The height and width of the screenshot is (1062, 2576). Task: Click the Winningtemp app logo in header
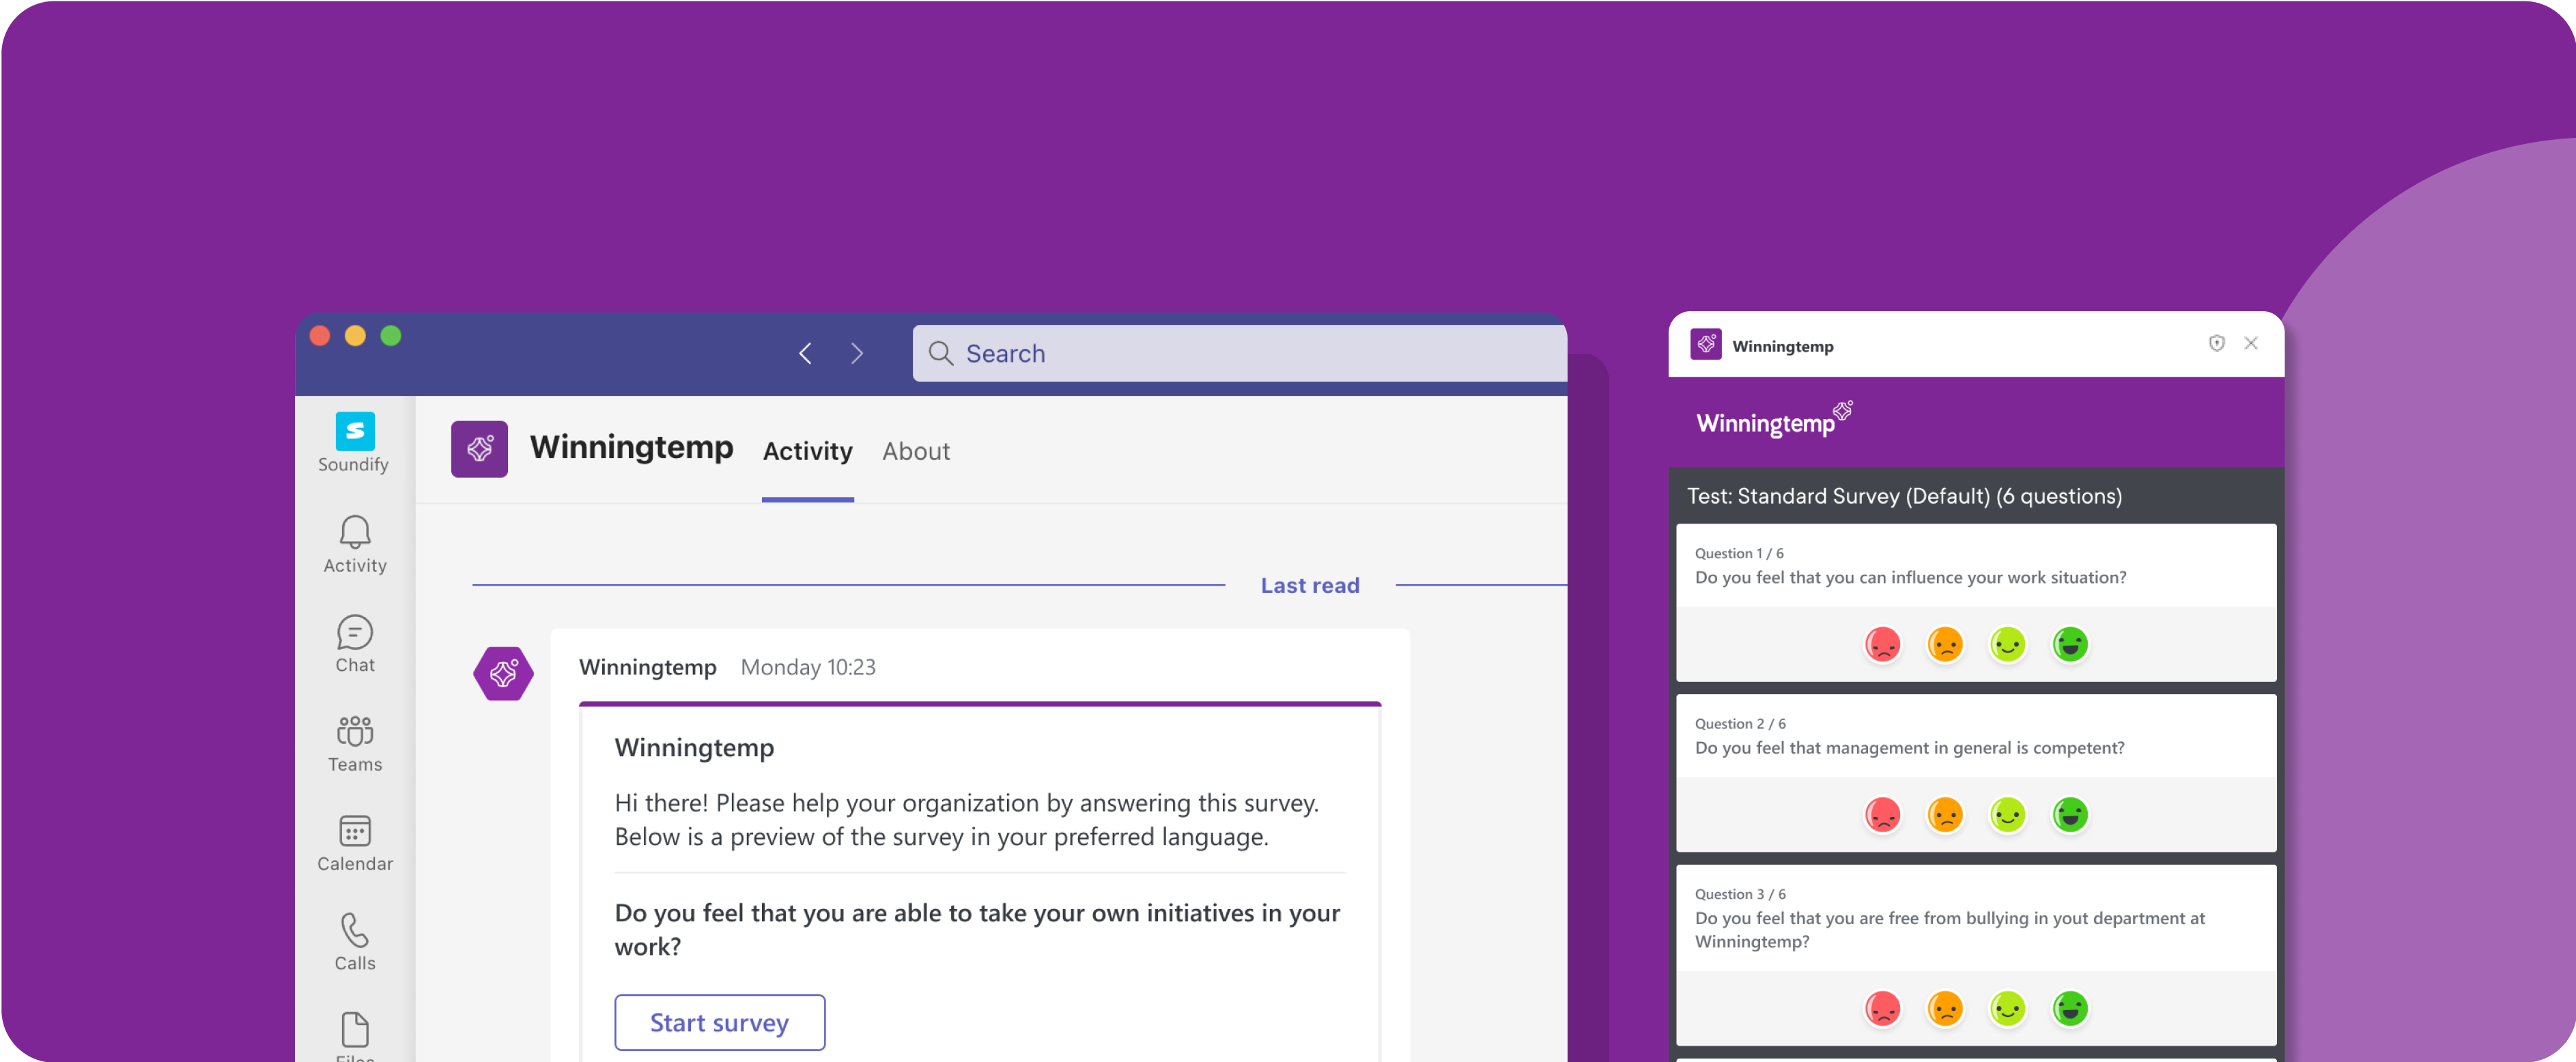(479, 449)
